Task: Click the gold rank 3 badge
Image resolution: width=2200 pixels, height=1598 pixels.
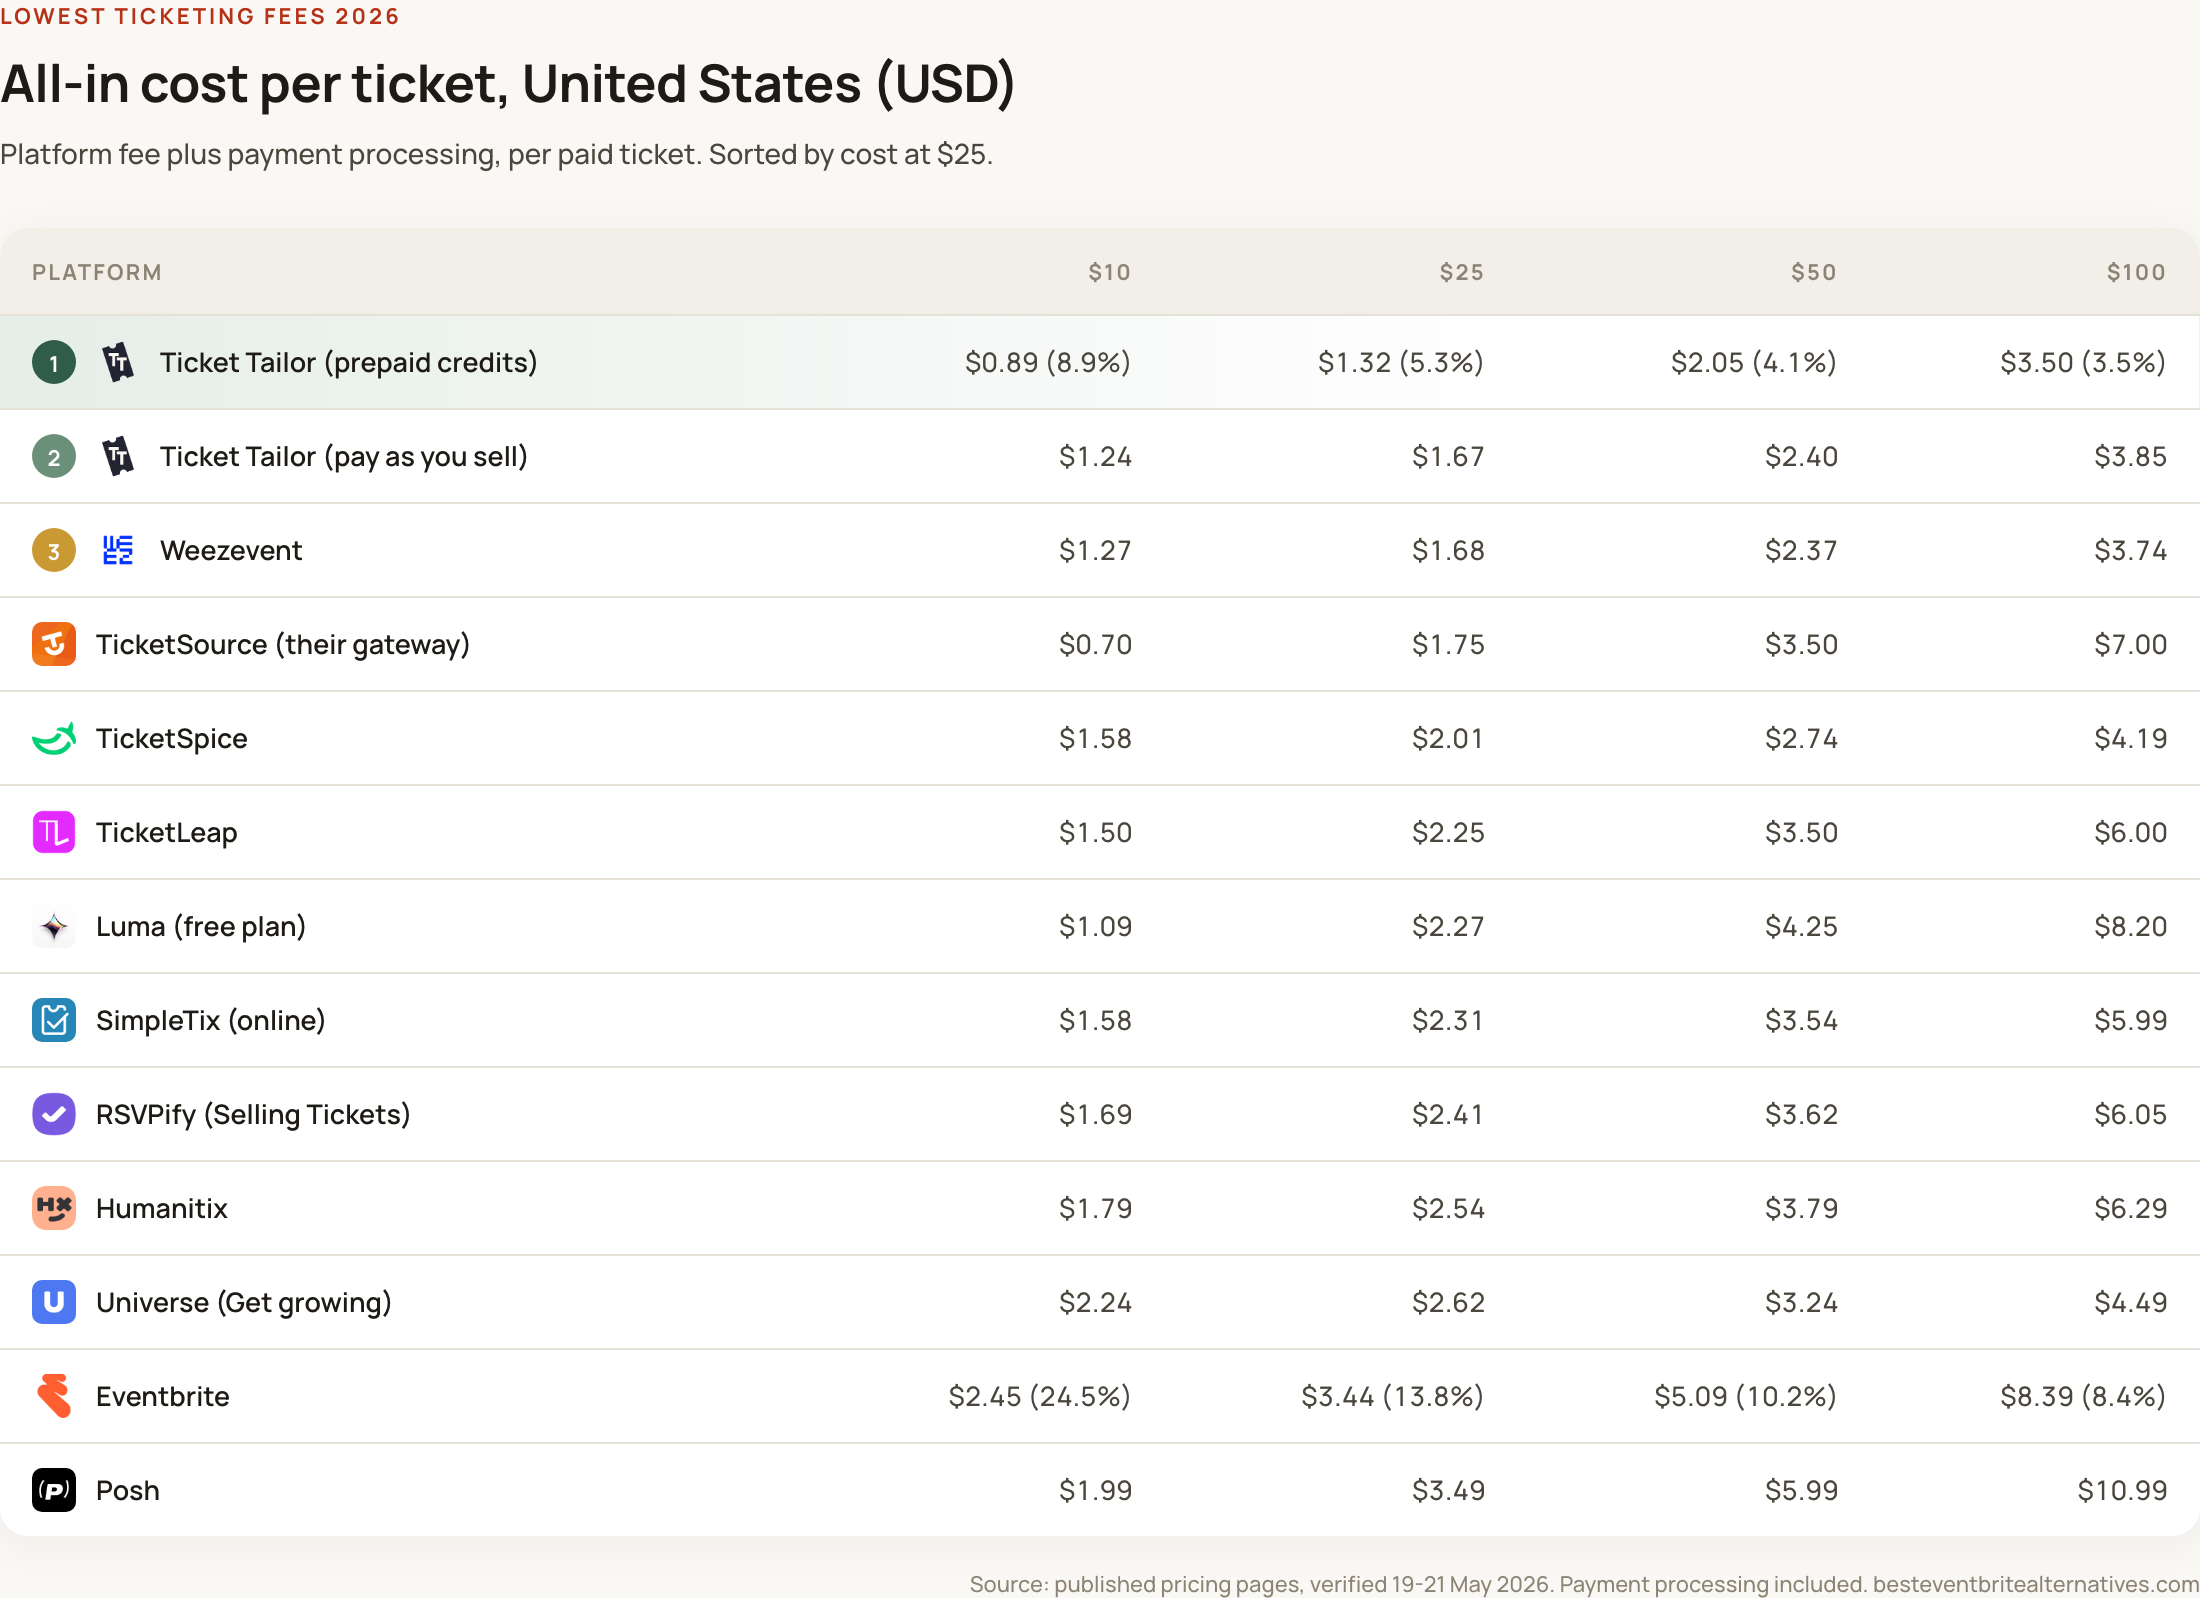Action: tap(54, 550)
